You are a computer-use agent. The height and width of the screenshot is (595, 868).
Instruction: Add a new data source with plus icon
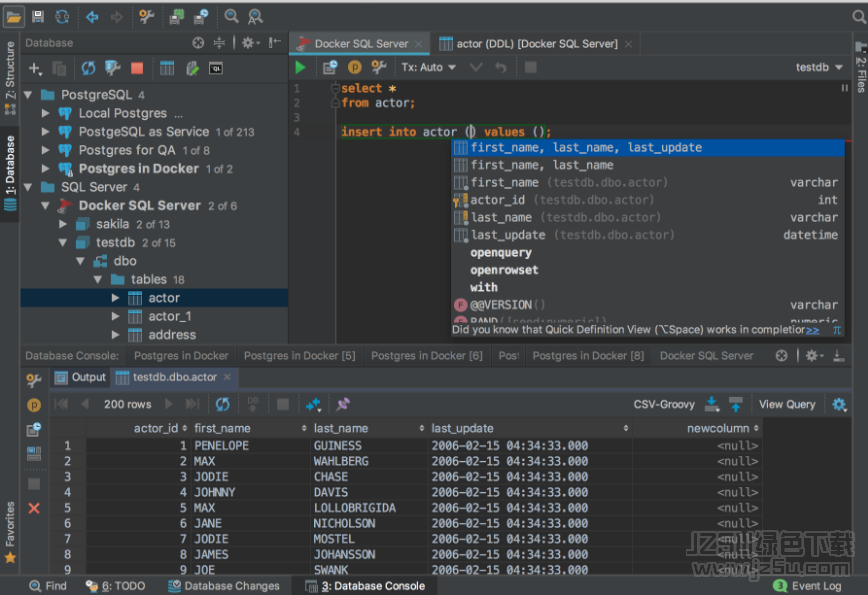35,68
